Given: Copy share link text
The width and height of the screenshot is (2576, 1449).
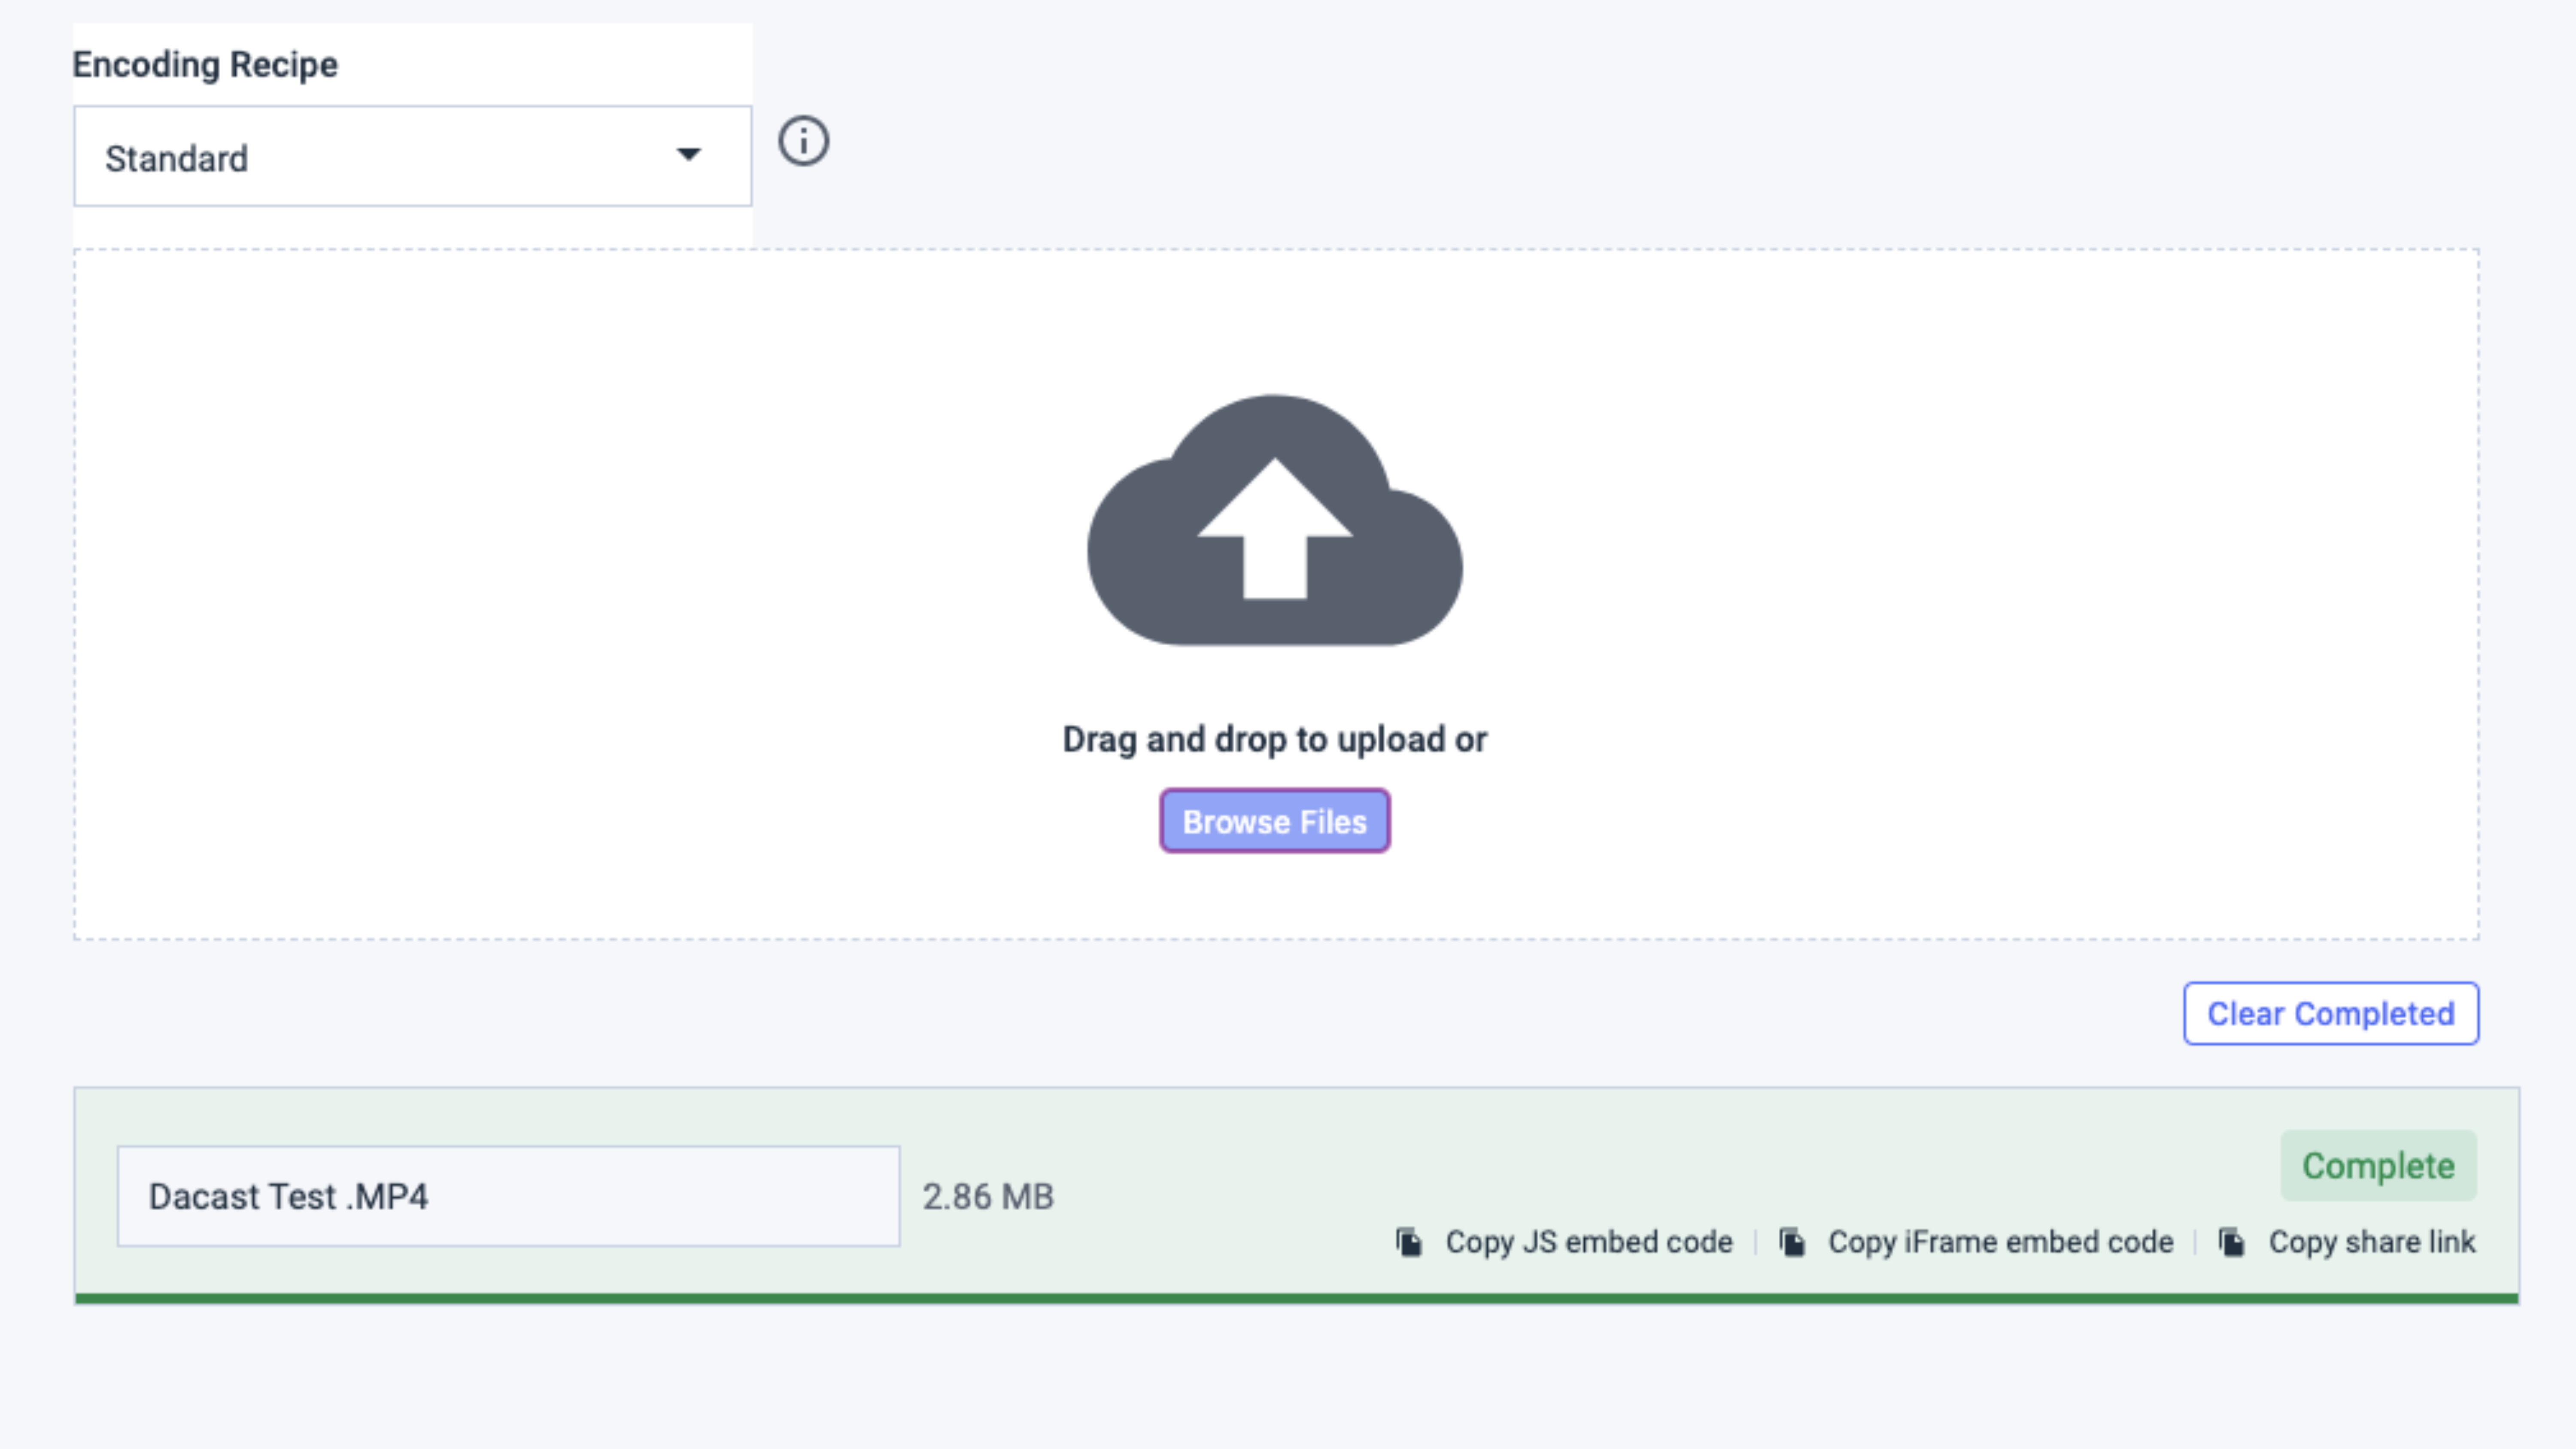Looking at the screenshot, I should click(2372, 1242).
